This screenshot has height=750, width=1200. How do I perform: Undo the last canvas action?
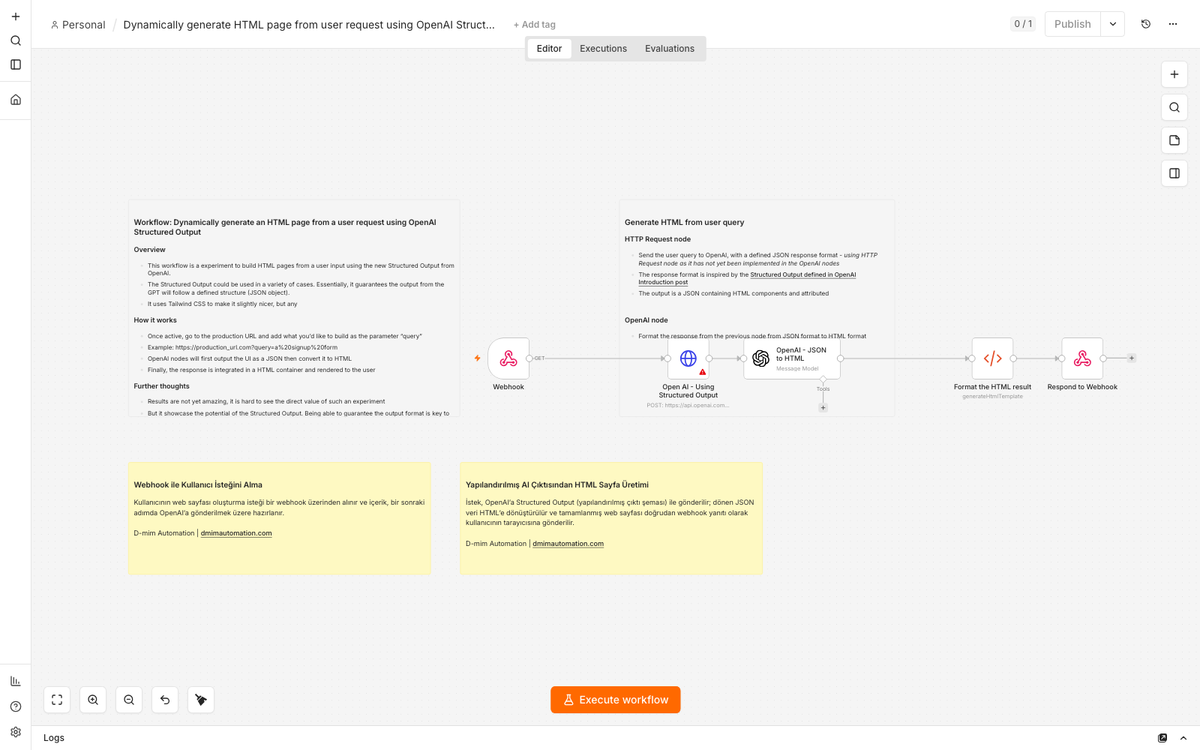tap(165, 700)
